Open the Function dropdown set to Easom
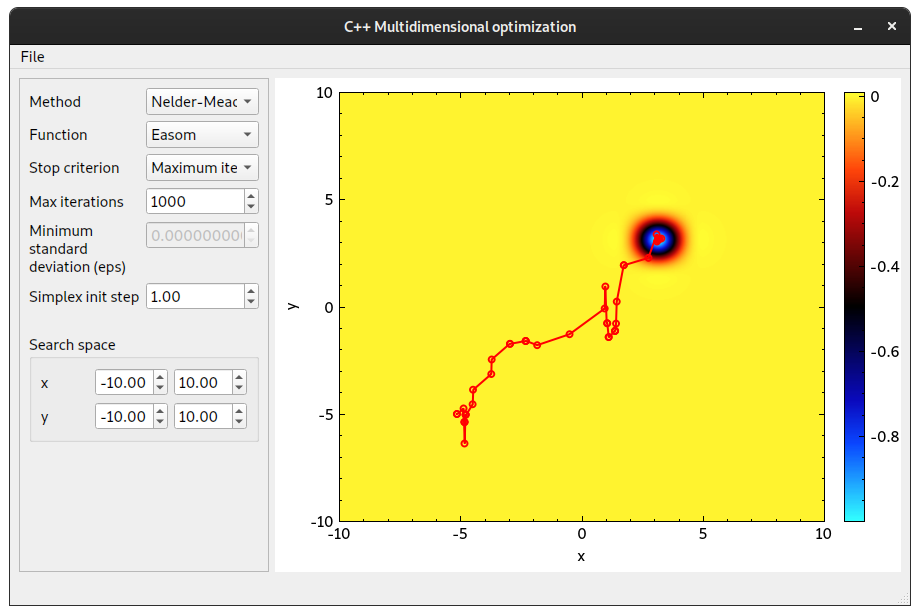Viewport: 920px width, 615px height. [x=202, y=134]
